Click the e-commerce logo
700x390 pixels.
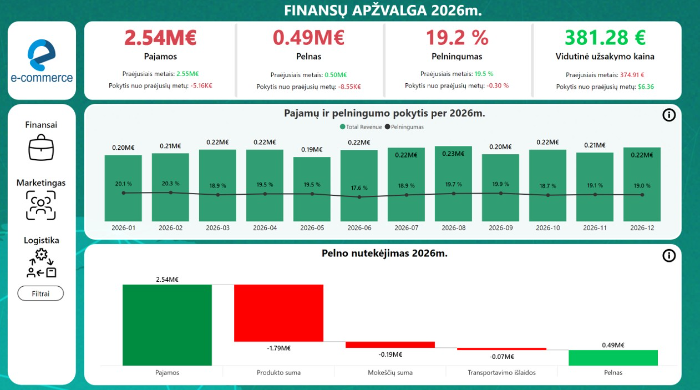click(42, 61)
